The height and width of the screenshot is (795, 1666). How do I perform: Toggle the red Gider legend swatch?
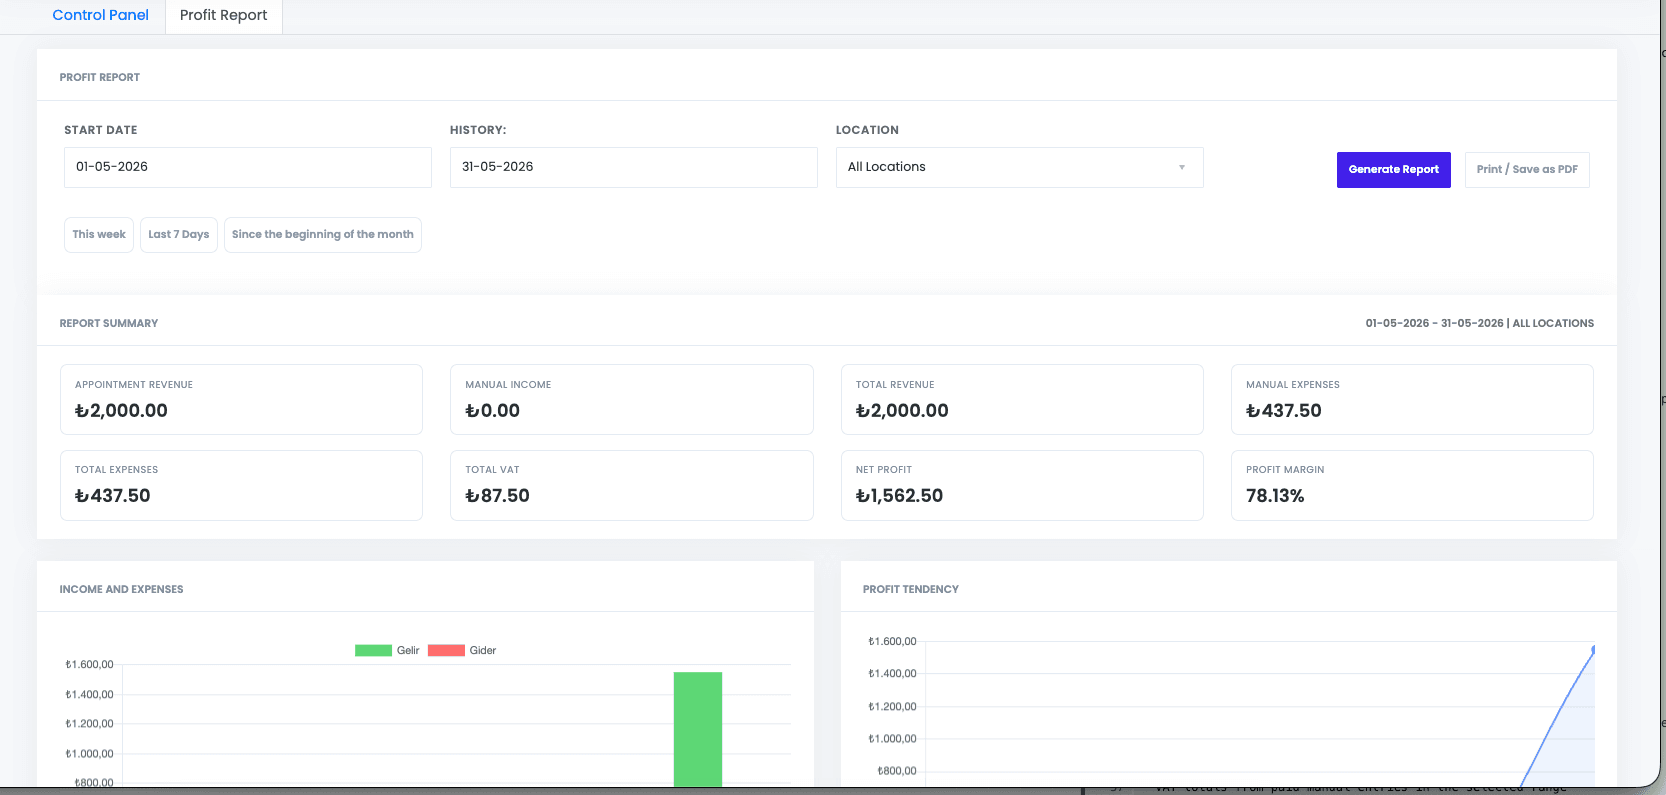[446, 650]
